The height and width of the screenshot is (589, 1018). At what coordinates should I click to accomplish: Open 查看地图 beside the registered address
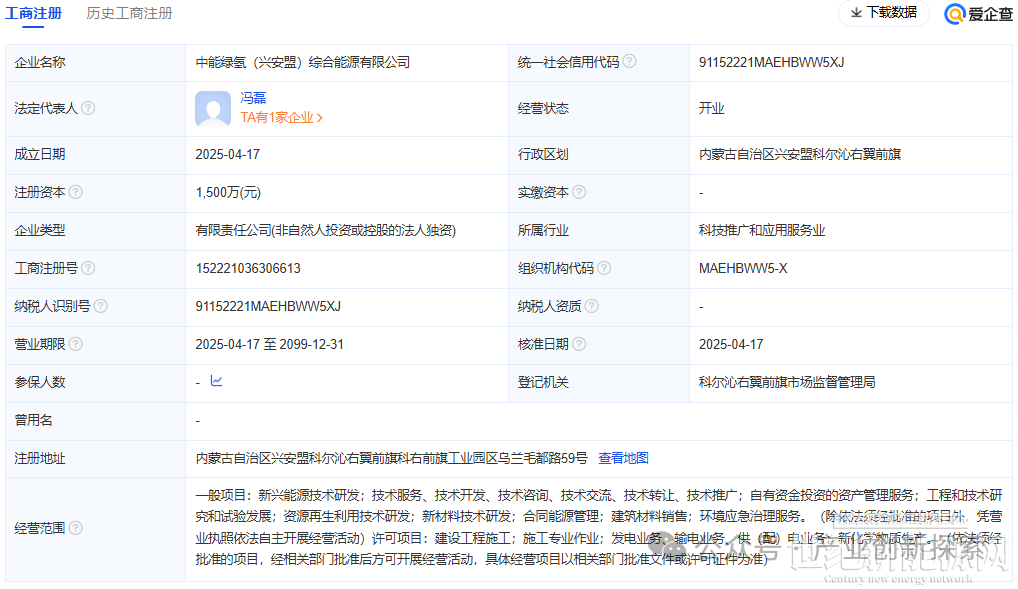click(622, 457)
